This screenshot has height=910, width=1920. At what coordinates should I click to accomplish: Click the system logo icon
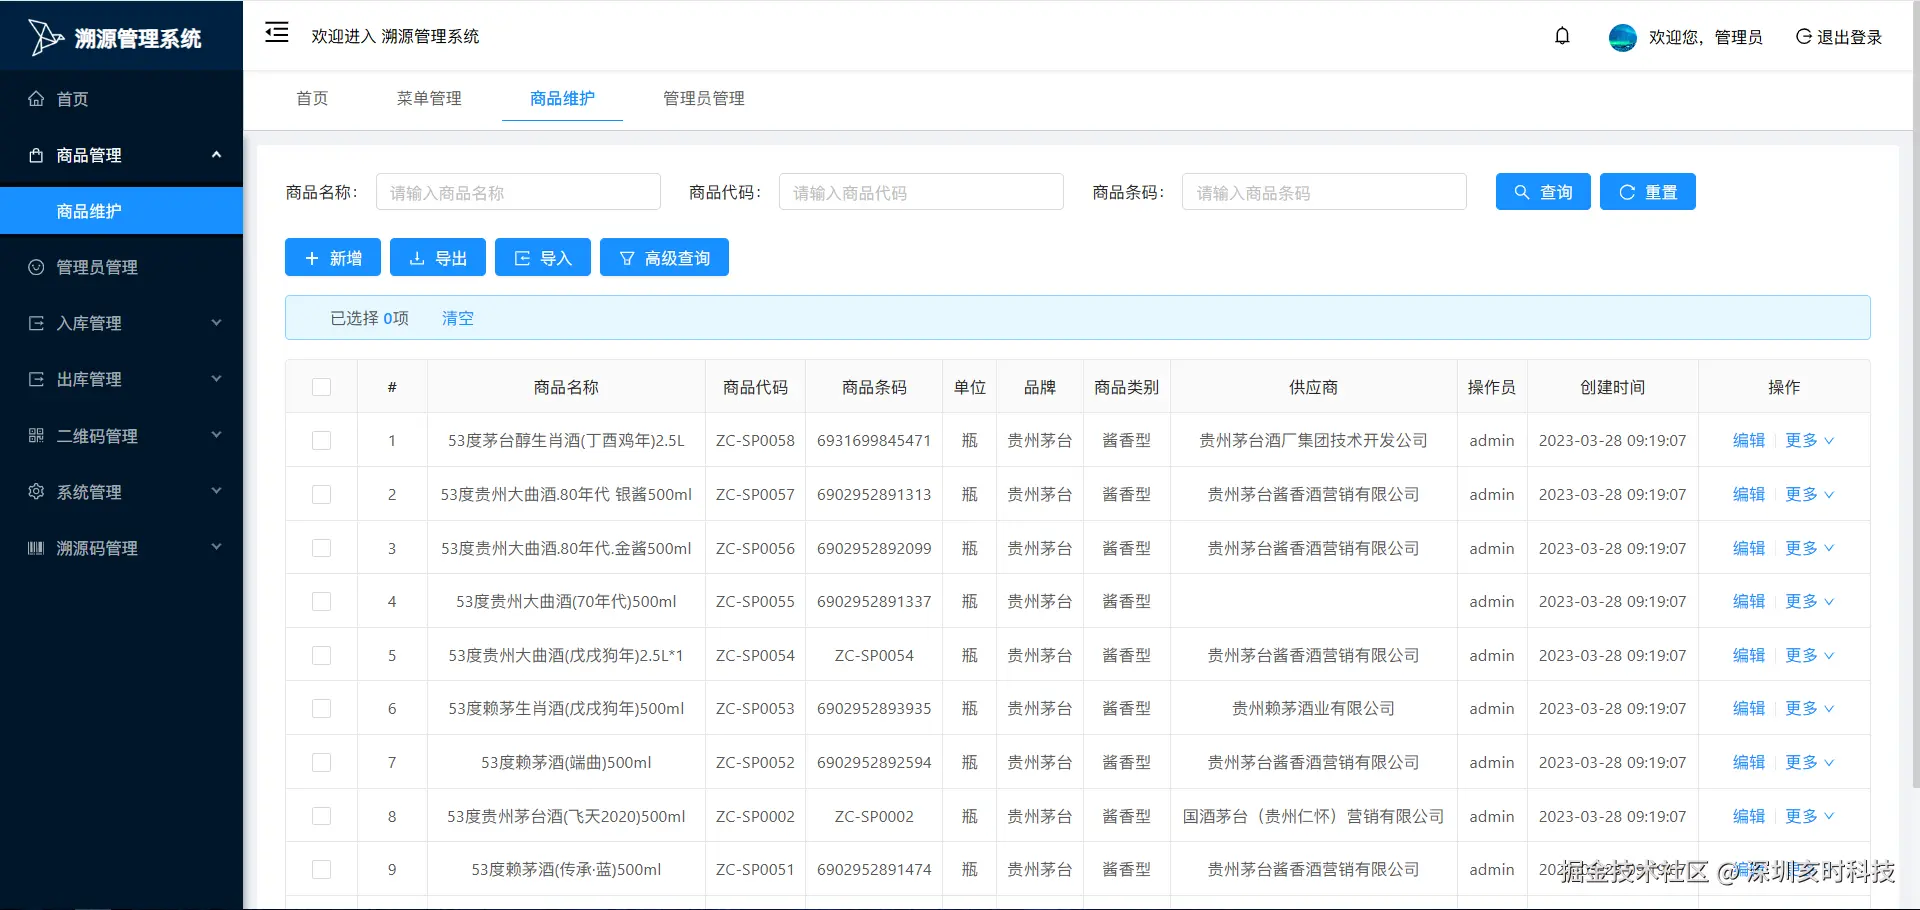(x=45, y=38)
